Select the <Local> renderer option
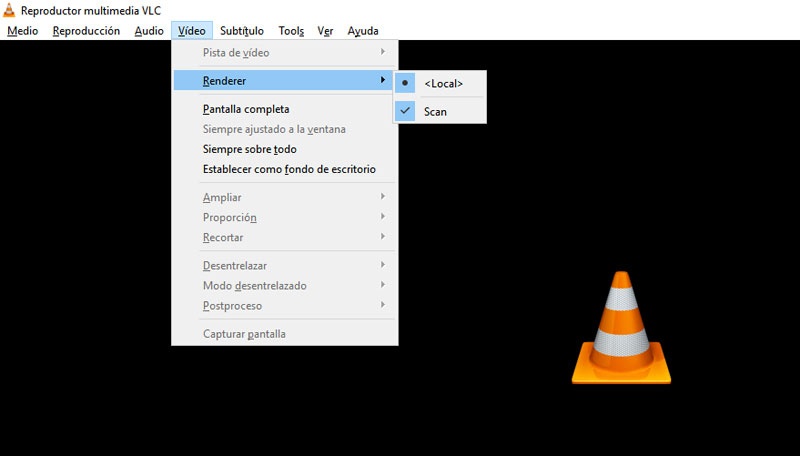Screen dimensions: 800x456 [x=440, y=84]
